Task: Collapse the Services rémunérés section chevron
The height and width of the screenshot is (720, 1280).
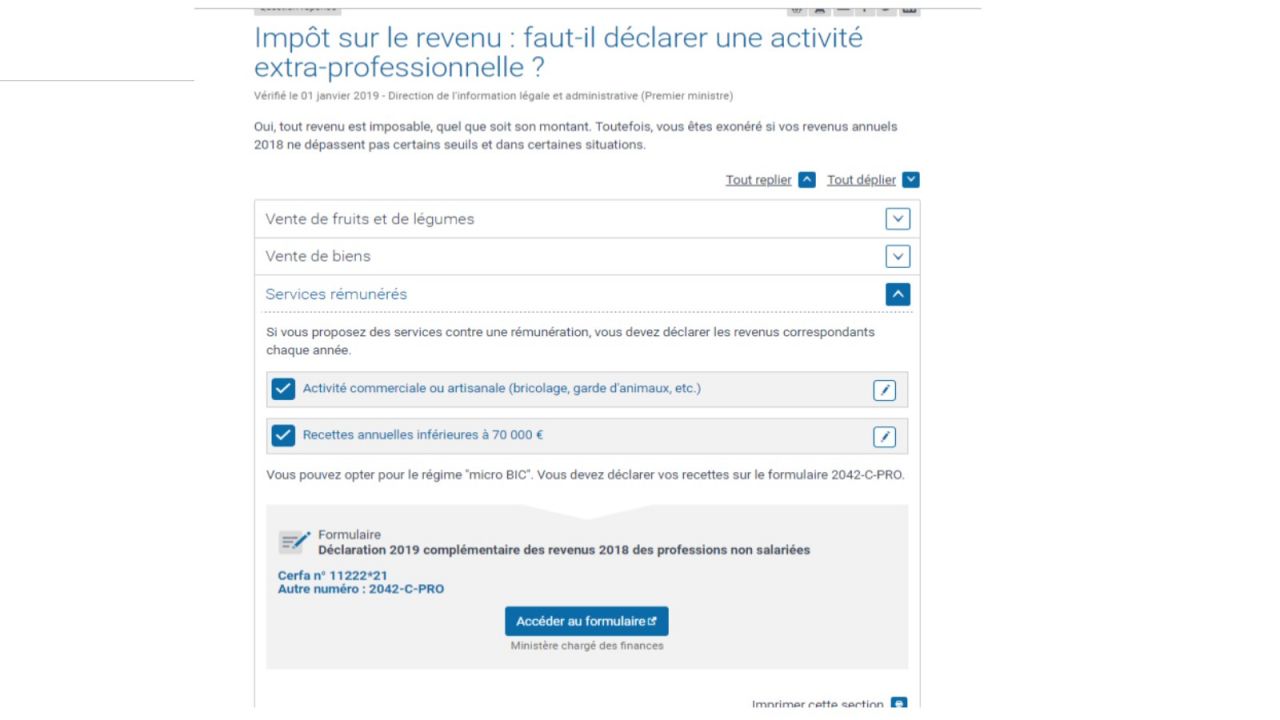Action: (x=898, y=295)
